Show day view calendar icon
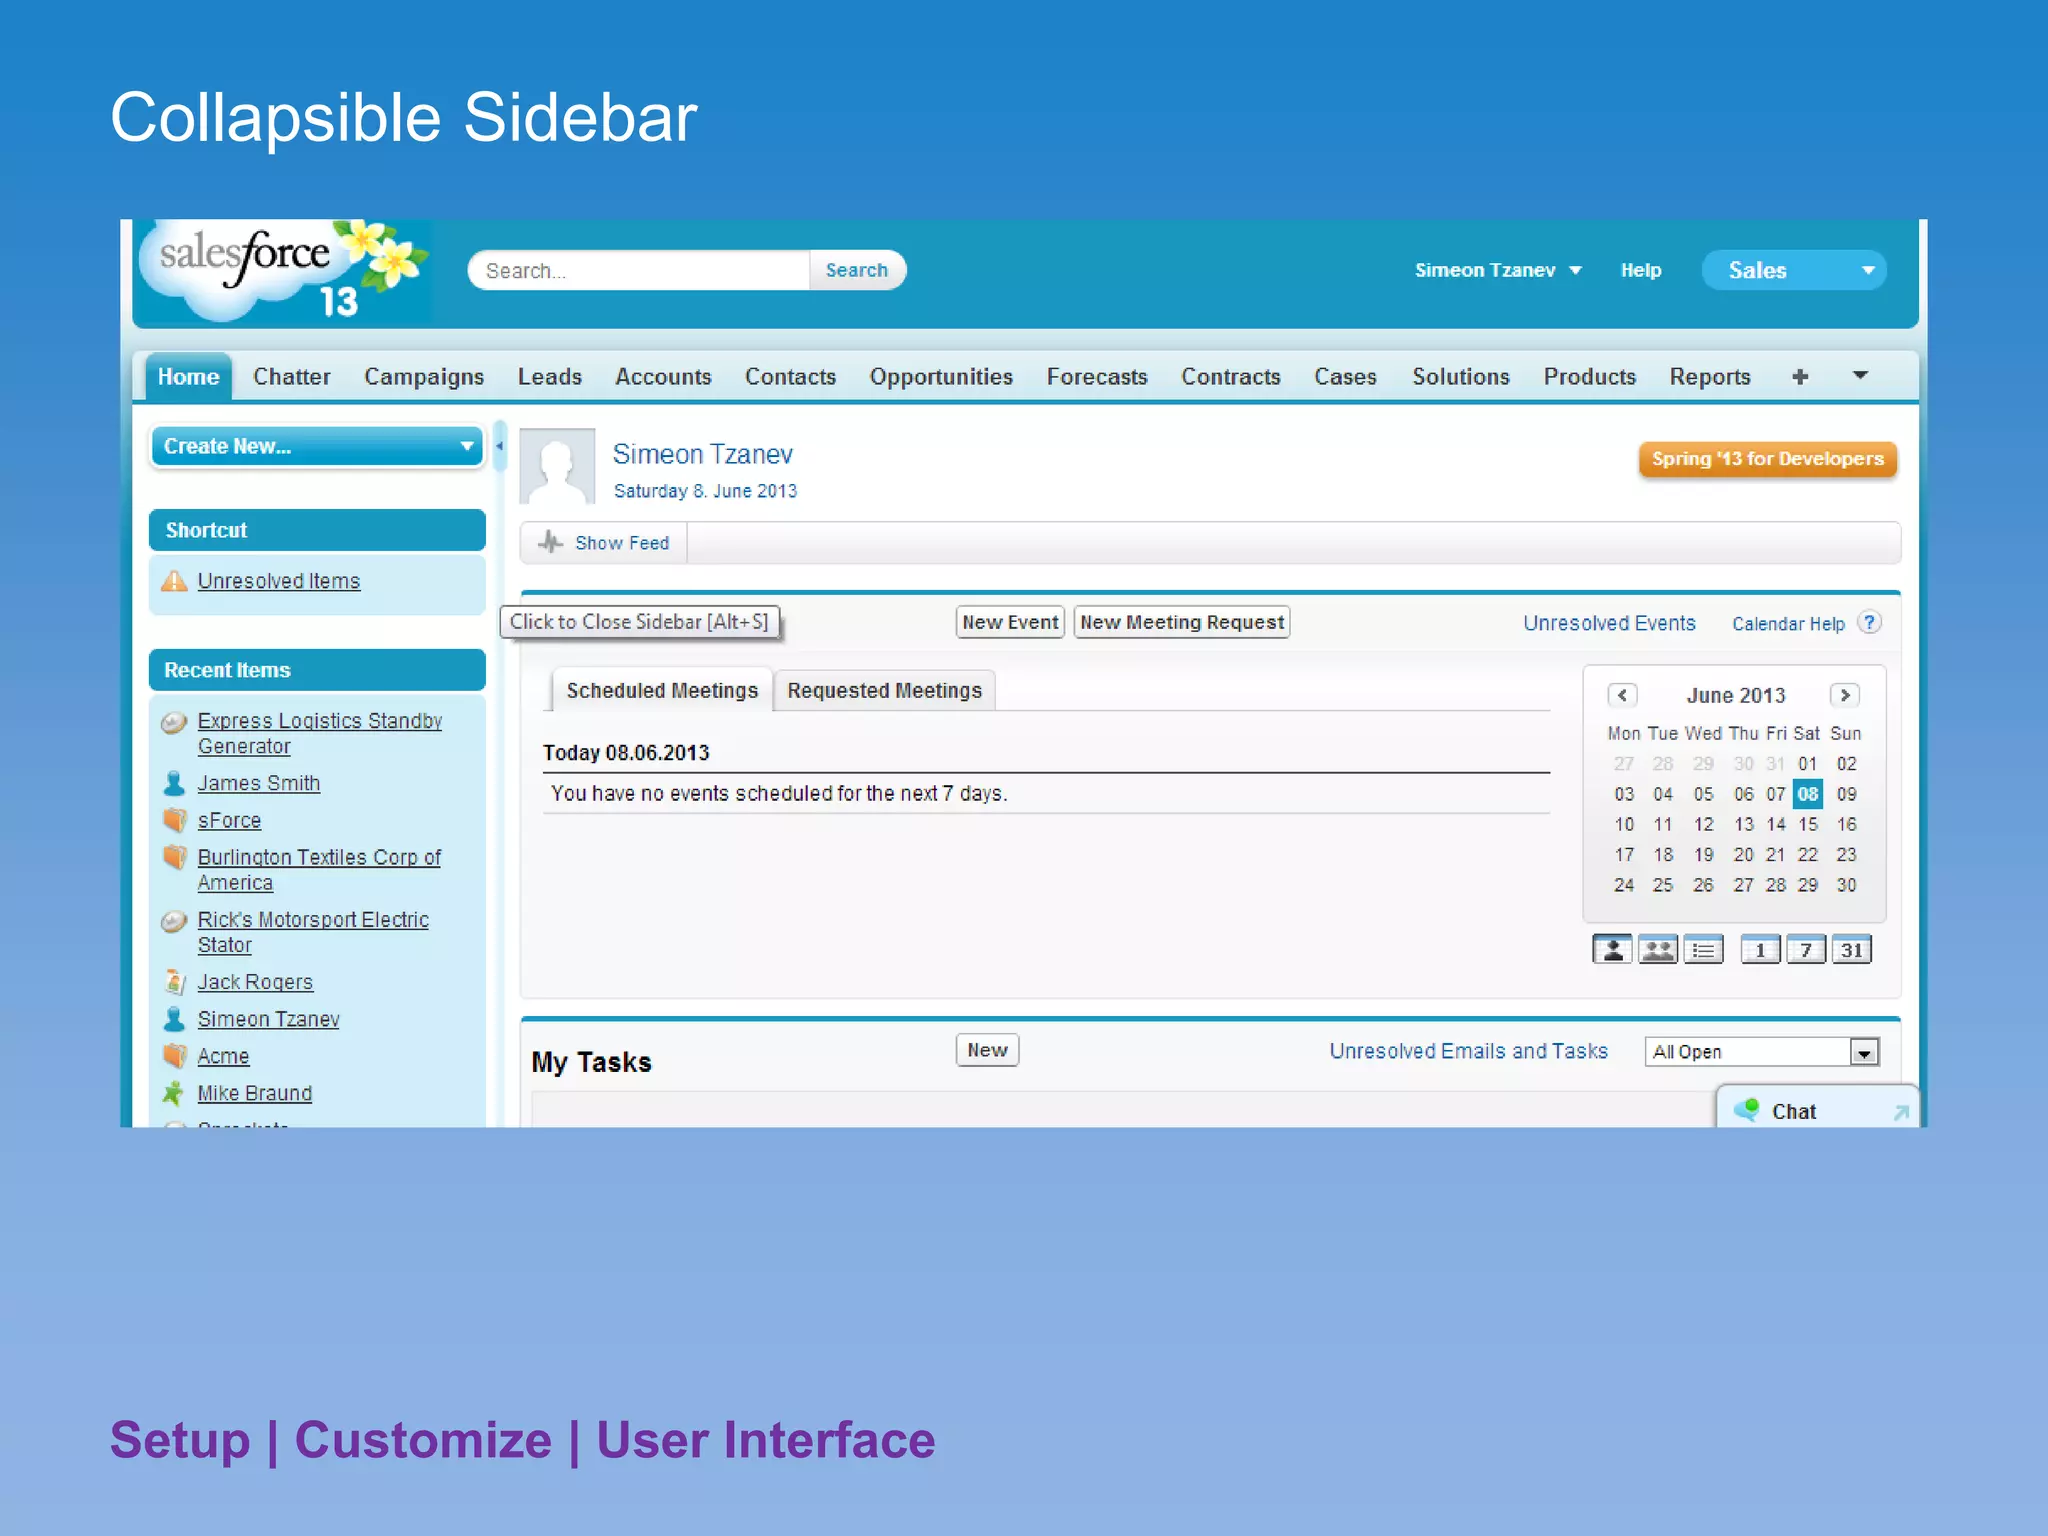The height and width of the screenshot is (1536, 2048). point(1760,949)
